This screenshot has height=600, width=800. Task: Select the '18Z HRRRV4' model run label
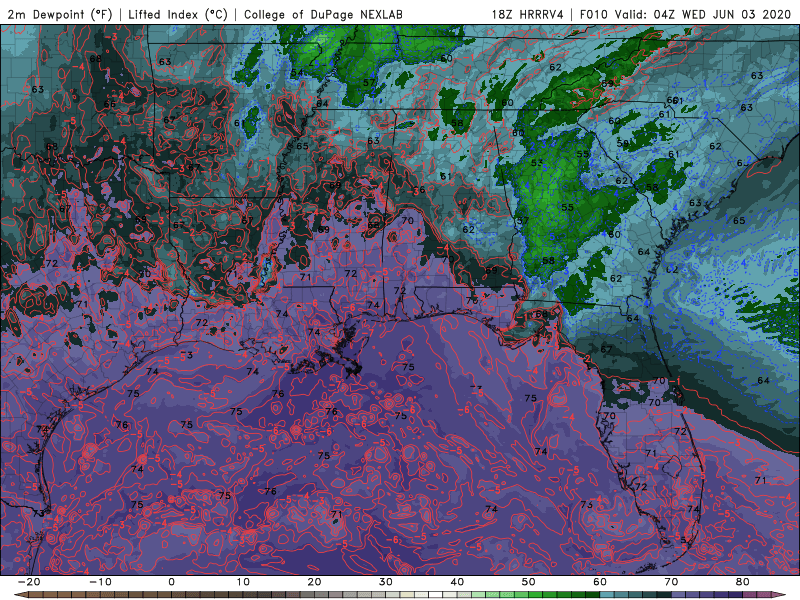pos(528,14)
